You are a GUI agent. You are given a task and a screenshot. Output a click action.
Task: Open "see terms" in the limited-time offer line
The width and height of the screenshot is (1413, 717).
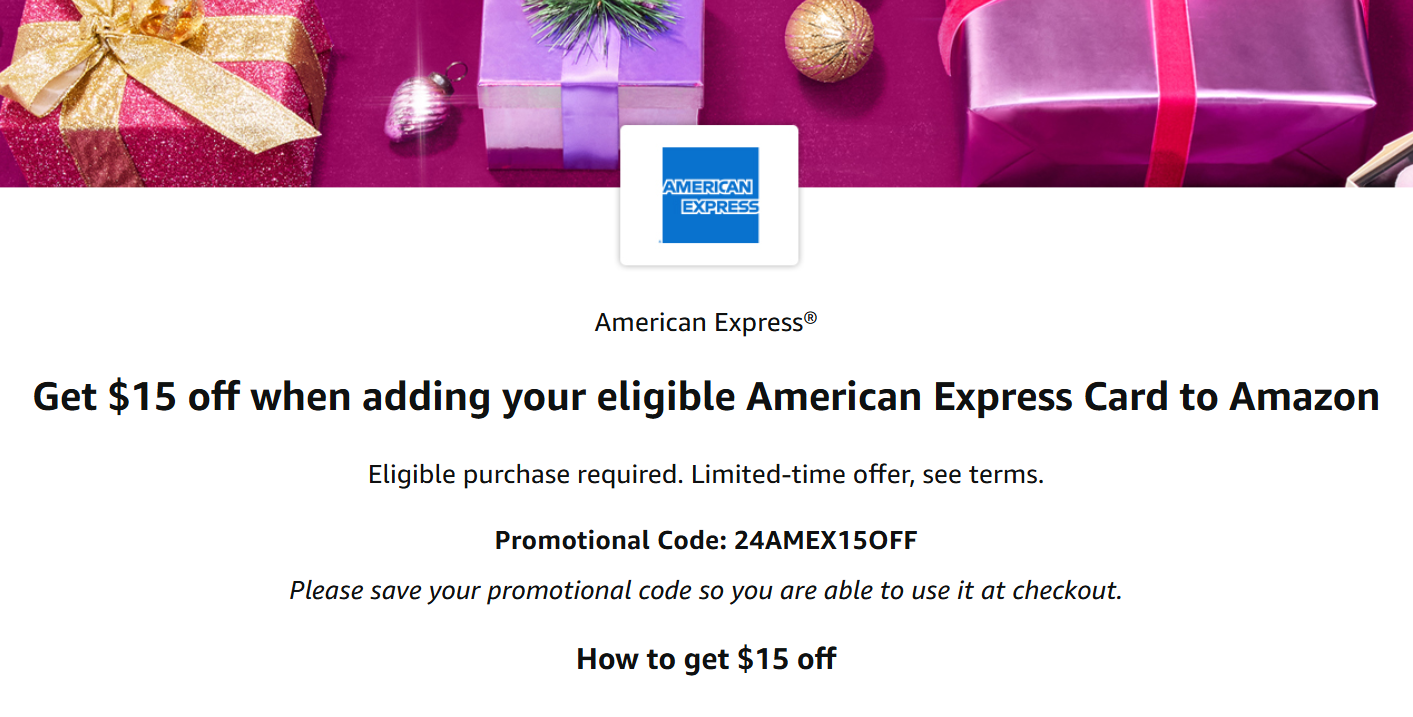[983, 474]
